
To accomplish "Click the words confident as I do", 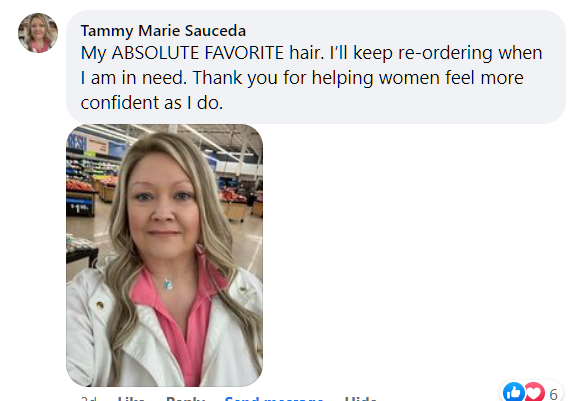I will [152, 103].
